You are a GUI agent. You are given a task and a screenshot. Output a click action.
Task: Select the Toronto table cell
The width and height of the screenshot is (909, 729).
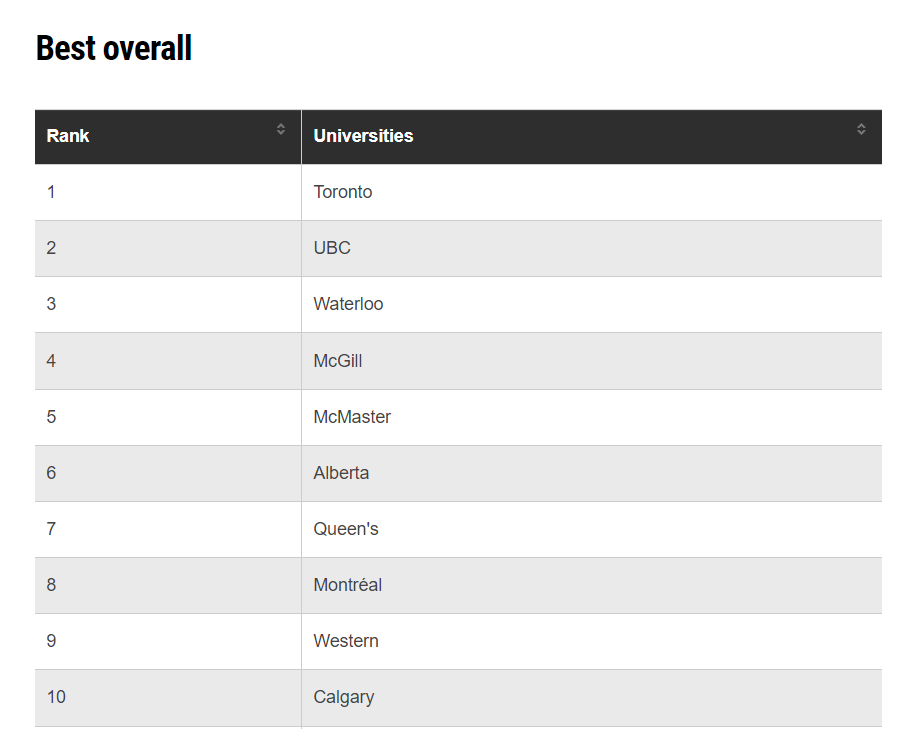(592, 192)
